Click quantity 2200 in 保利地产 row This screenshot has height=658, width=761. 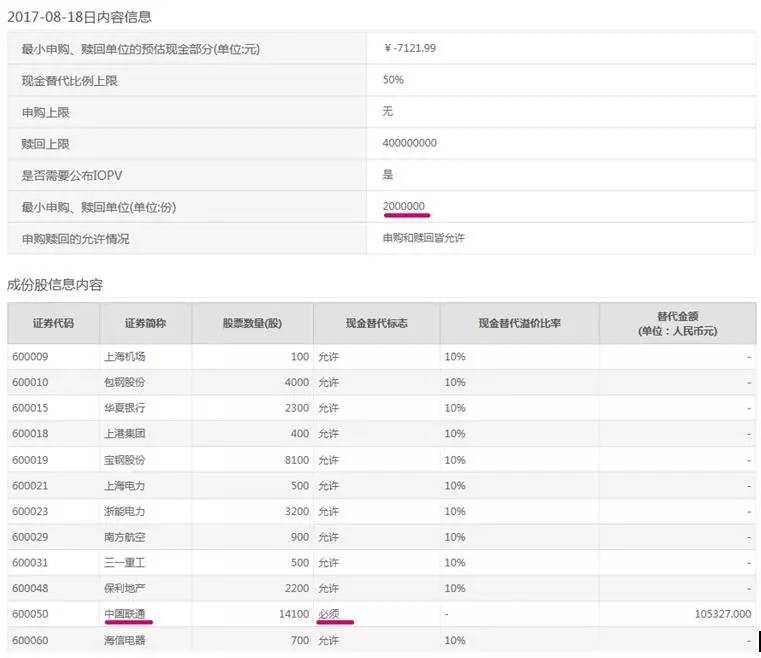coord(297,588)
